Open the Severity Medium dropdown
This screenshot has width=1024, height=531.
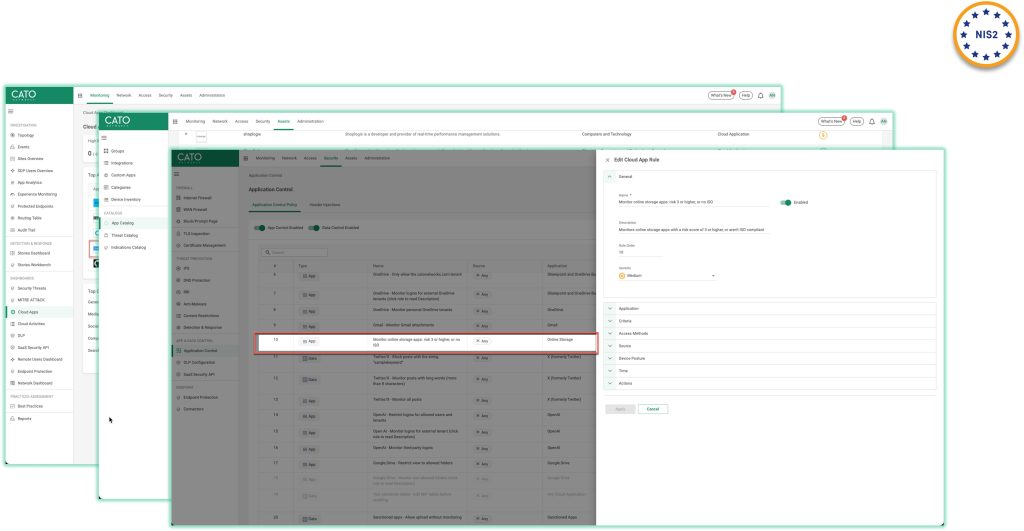[667, 275]
